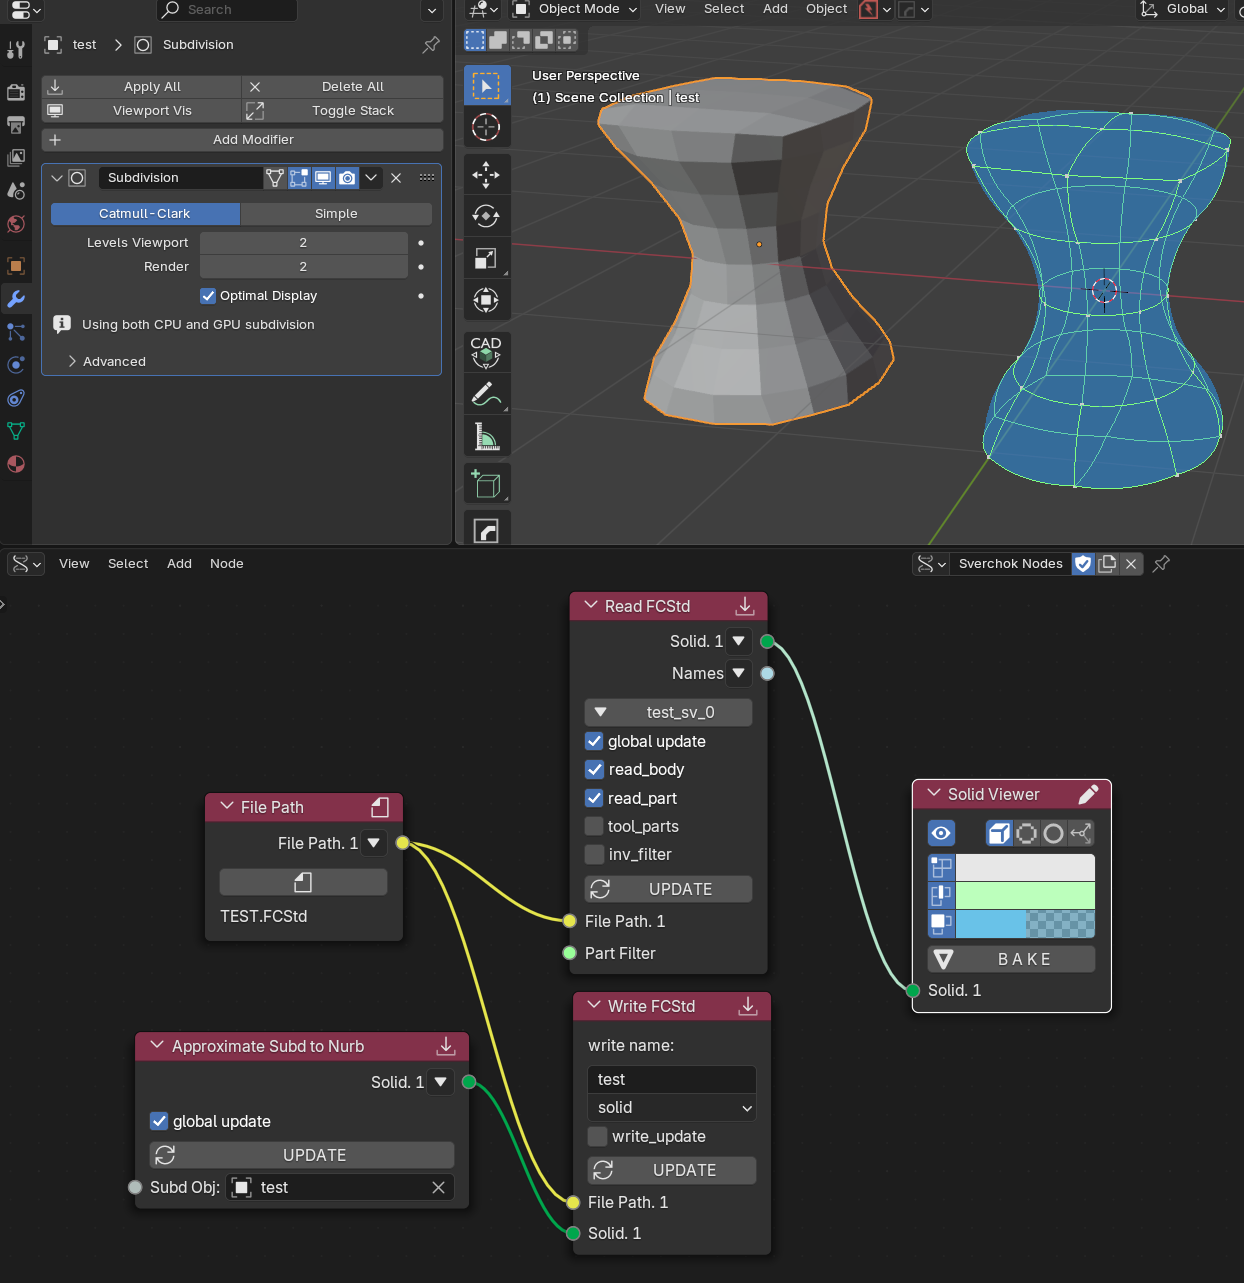The image size is (1244, 1283).
Task: Click the Apply All button
Action: click(x=142, y=87)
